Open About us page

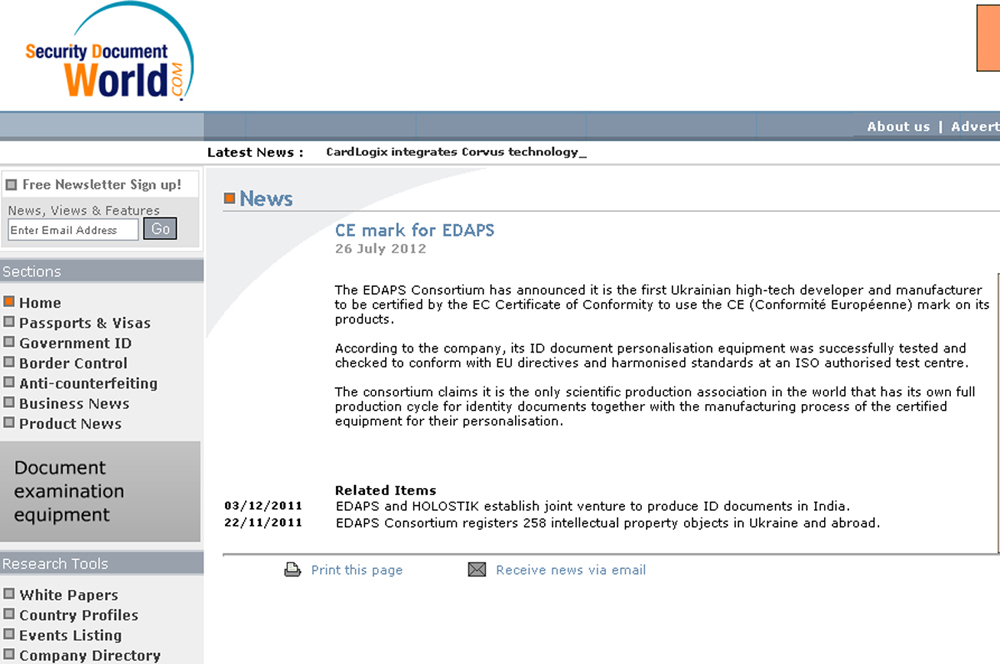point(898,126)
